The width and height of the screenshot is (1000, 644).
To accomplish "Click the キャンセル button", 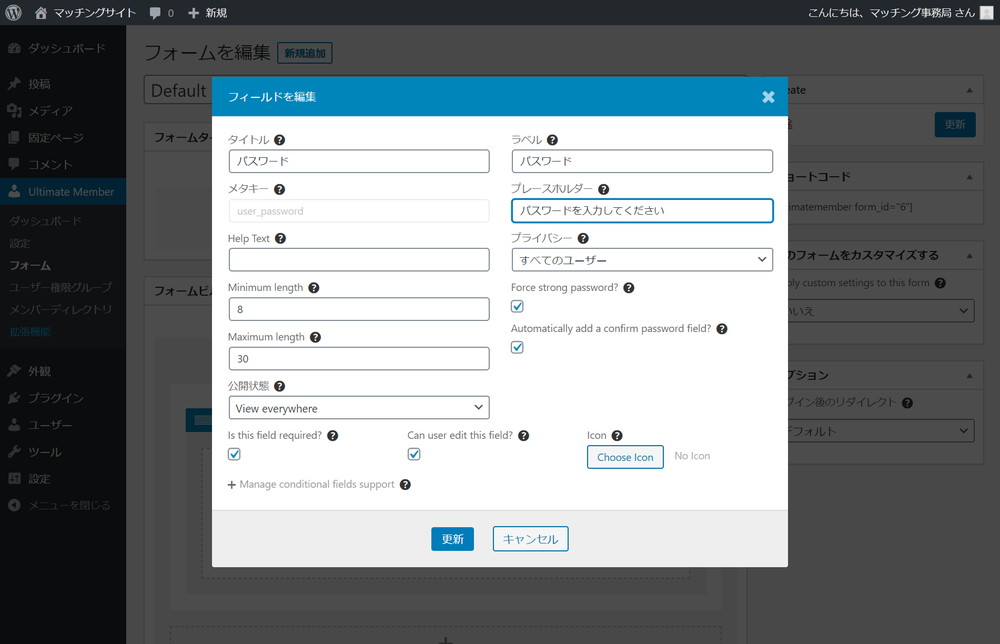I will point(531,539).
